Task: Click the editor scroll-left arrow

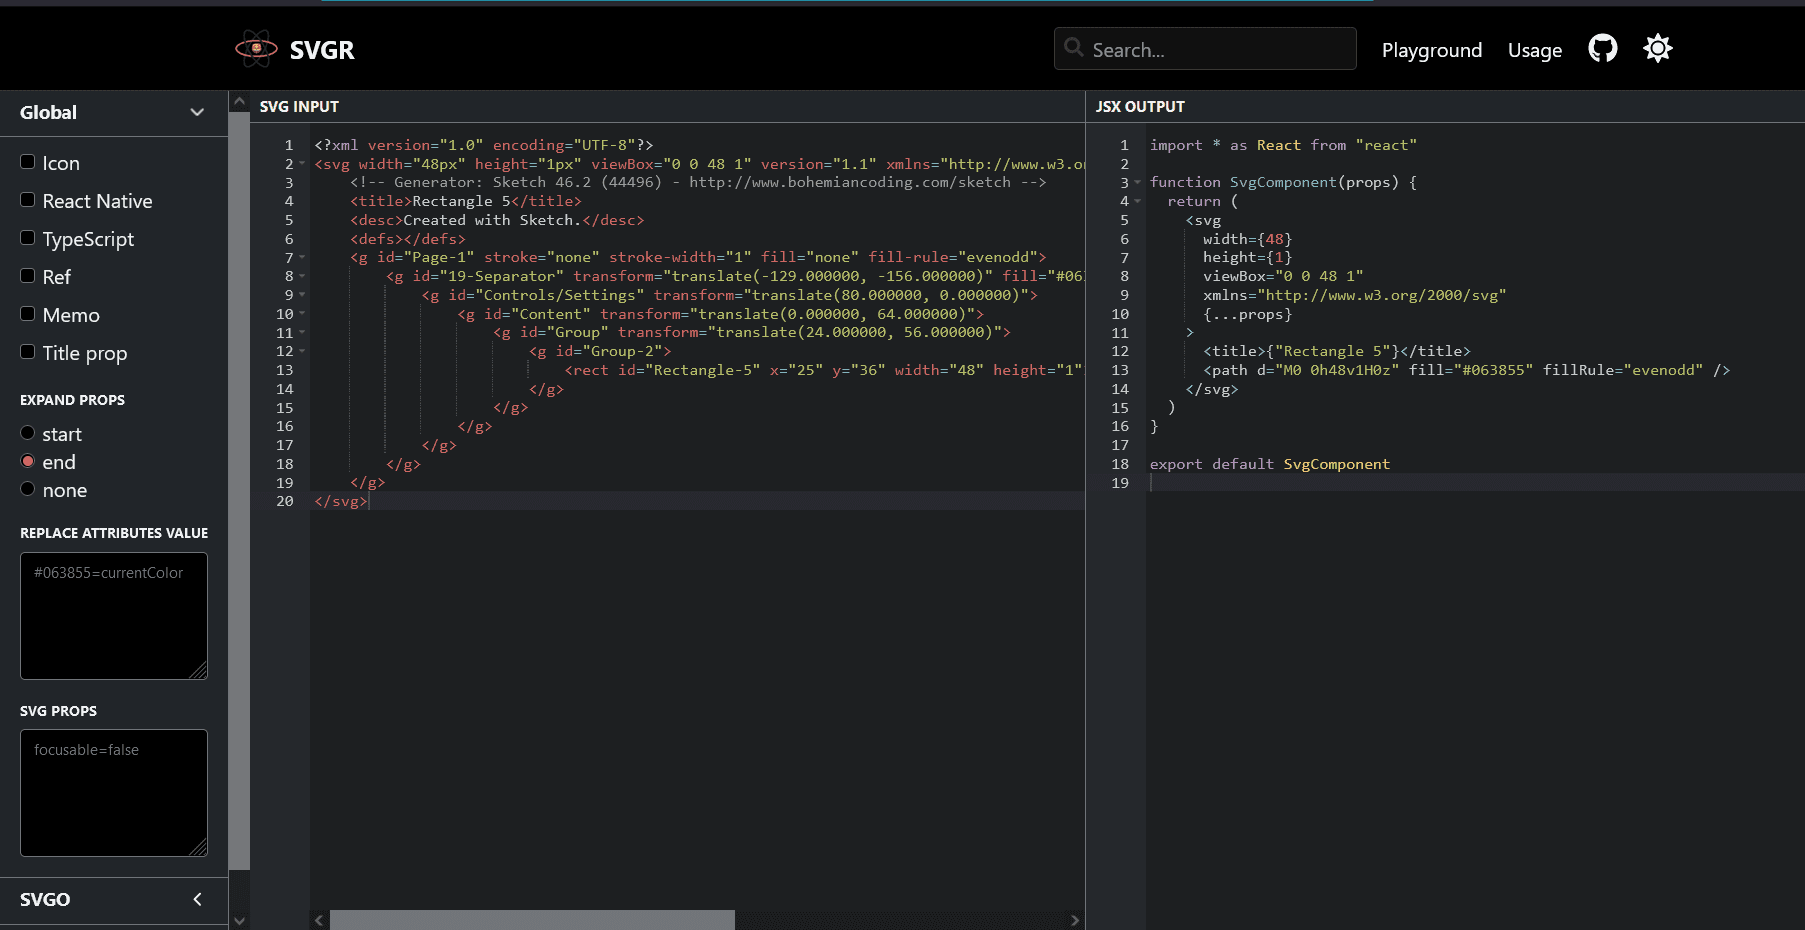Action: point(319,920)
